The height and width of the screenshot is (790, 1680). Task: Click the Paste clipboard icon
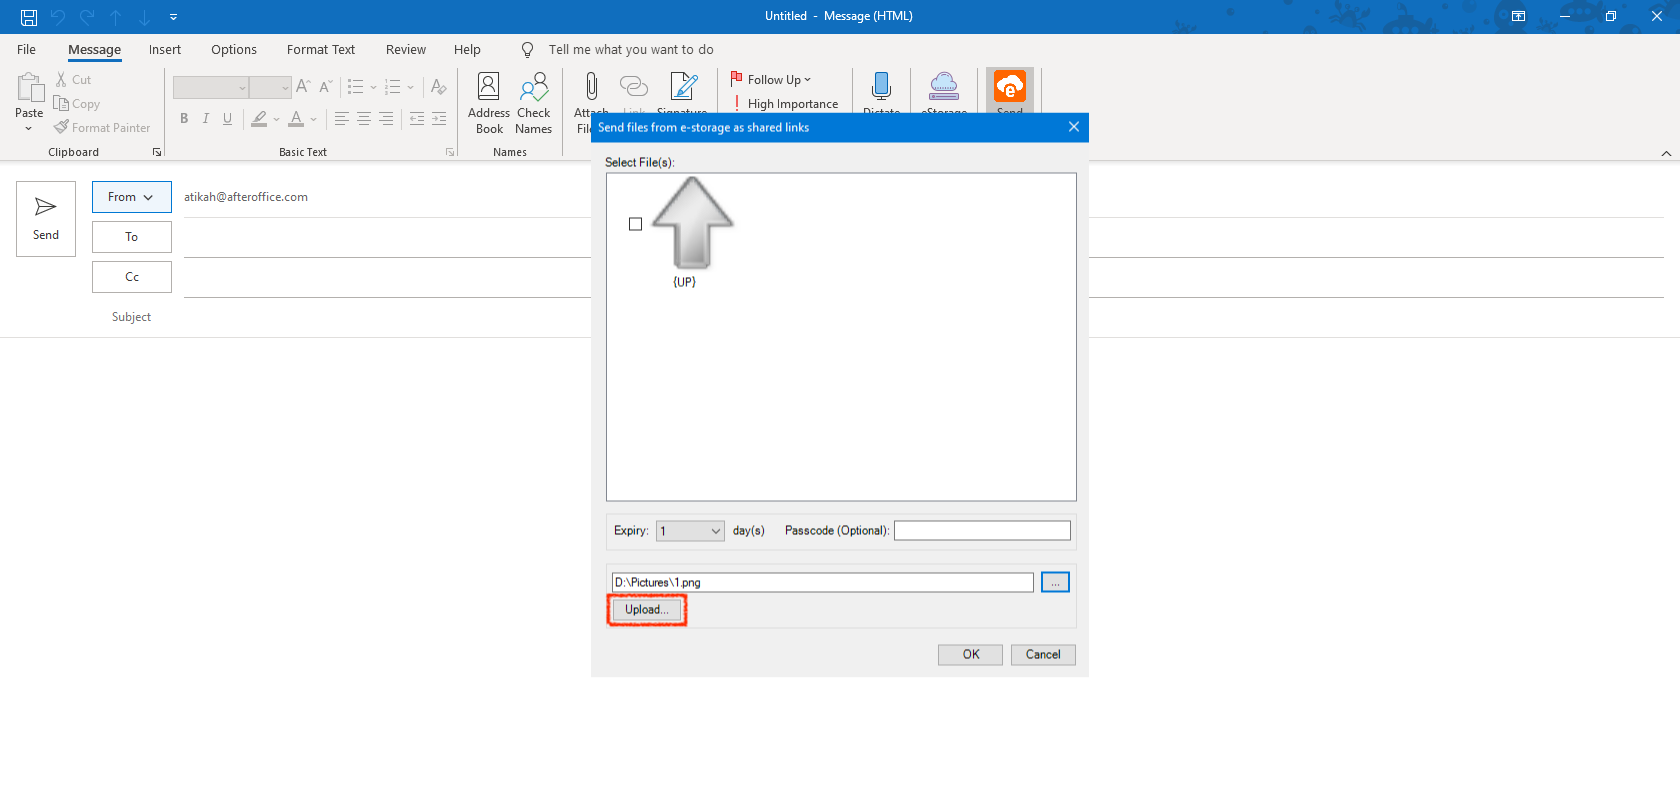(29, 90)
